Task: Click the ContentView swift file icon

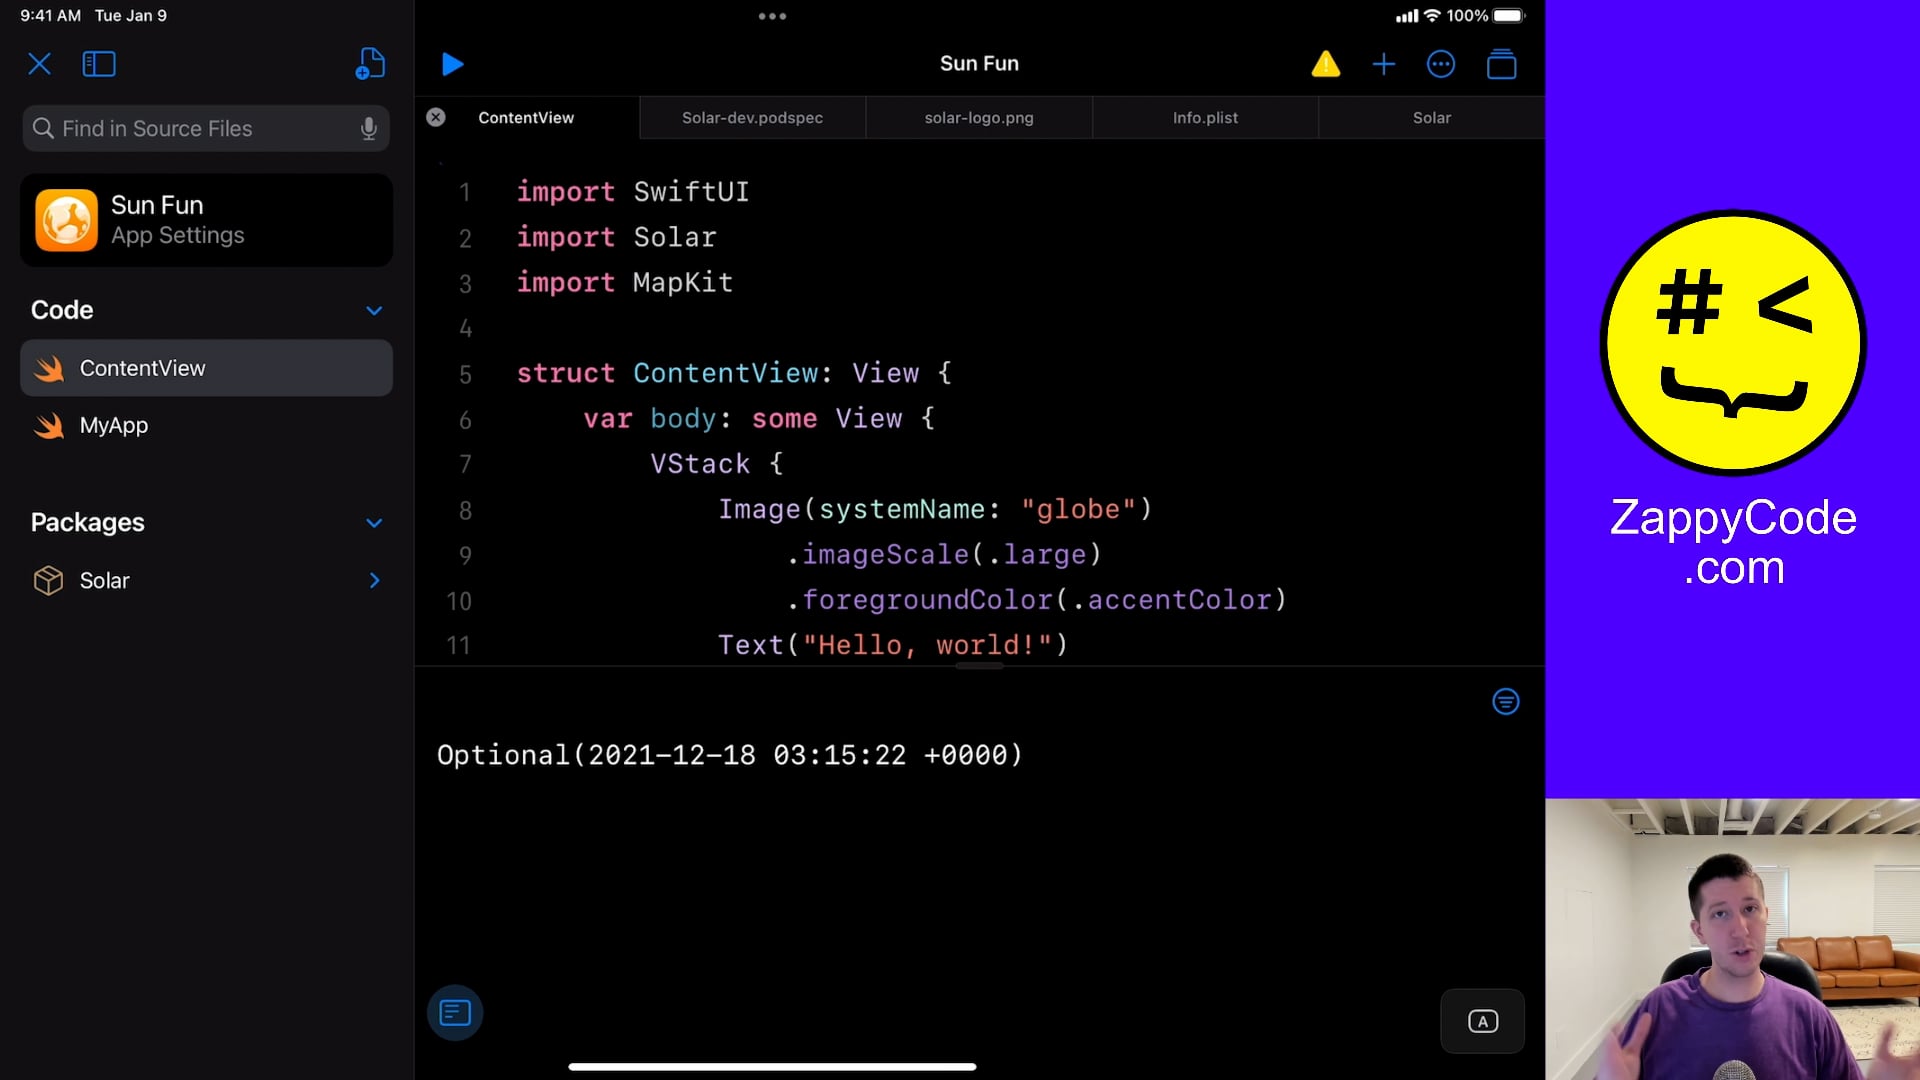Action: (48, 368)
